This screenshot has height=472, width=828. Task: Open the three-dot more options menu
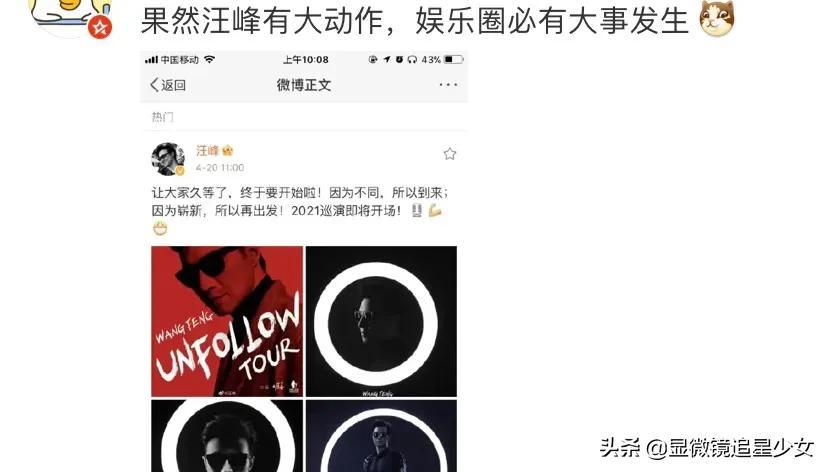pyautogui.click(x=448, y=84)
